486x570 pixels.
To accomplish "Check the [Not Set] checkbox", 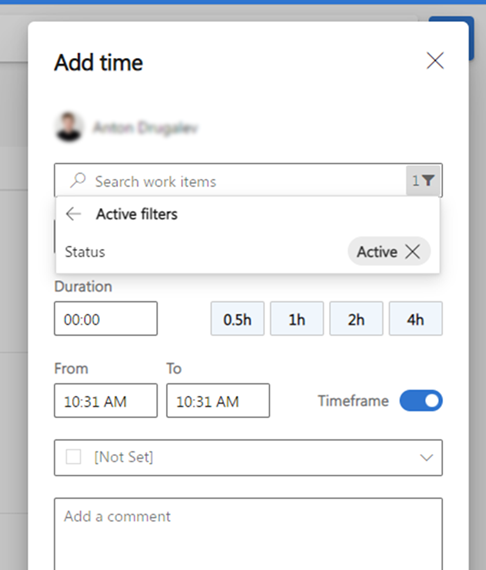I will tap(73, 457).
